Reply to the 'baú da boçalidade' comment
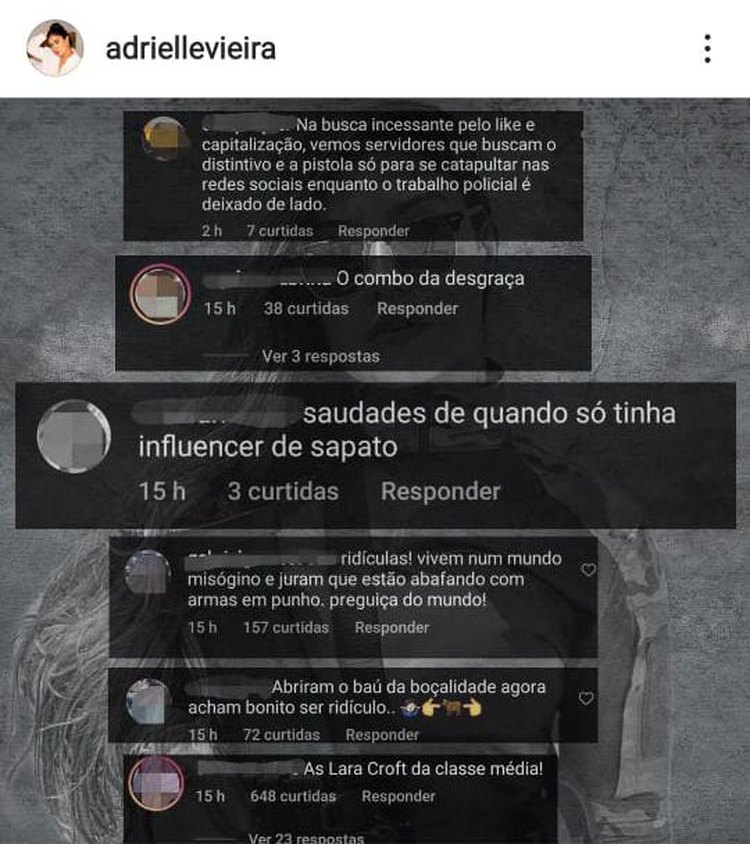Screen dimensions: 750x844 pos(382,735)
